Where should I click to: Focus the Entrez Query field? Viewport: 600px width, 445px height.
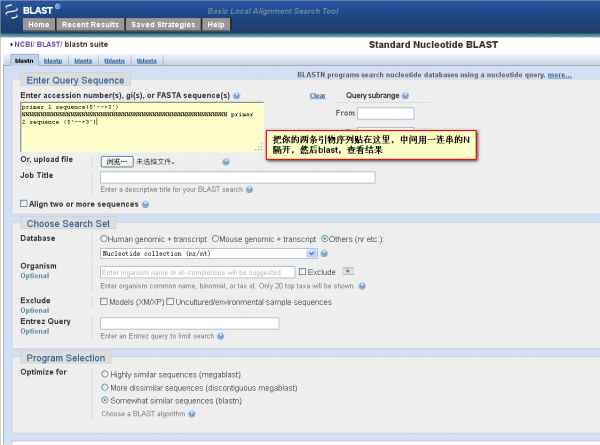[189, 323]
